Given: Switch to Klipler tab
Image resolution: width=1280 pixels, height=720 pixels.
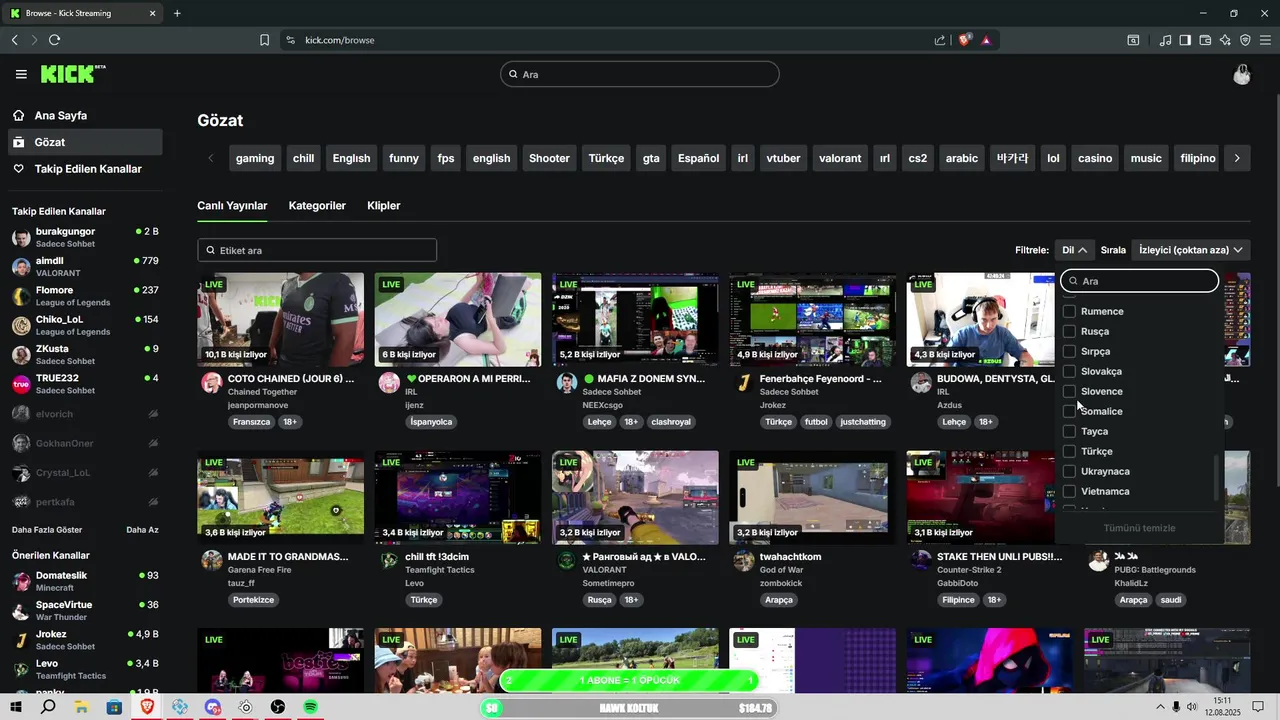Looking at the screenshot, I should click(x=384, y=206).
